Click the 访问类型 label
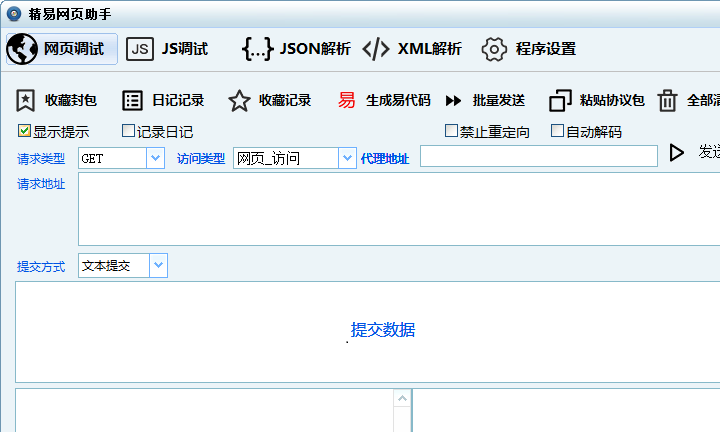The image size is (720, 432). coord(201,159)
